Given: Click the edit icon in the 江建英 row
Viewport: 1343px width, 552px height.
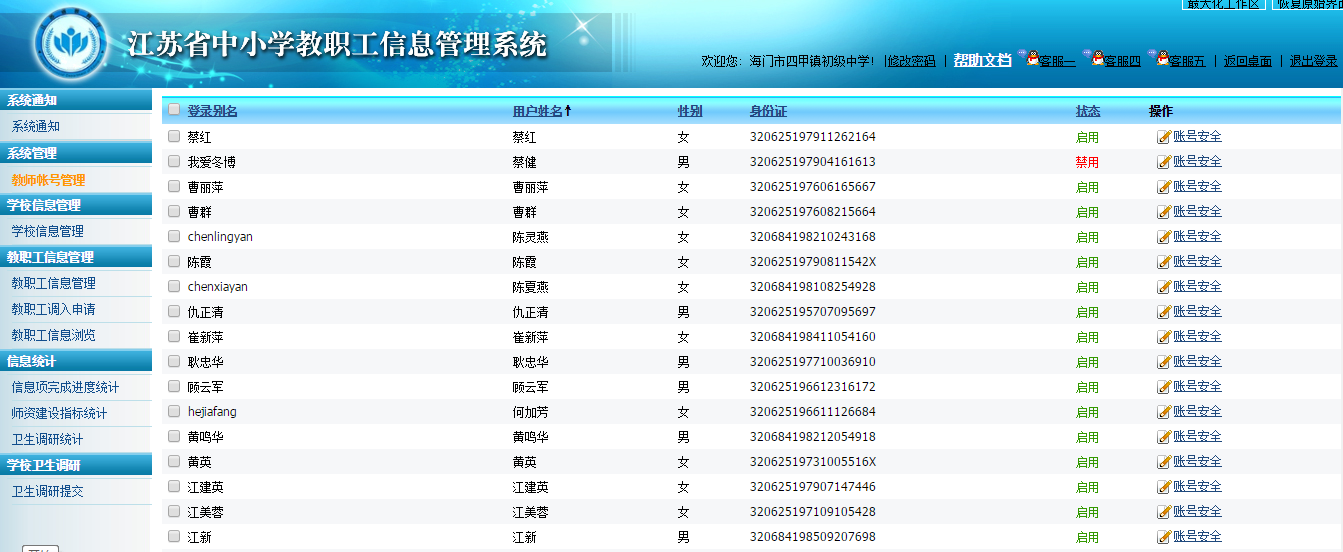Looking at the screenshot, I should pyautogui.click(x=1164, y=487).
